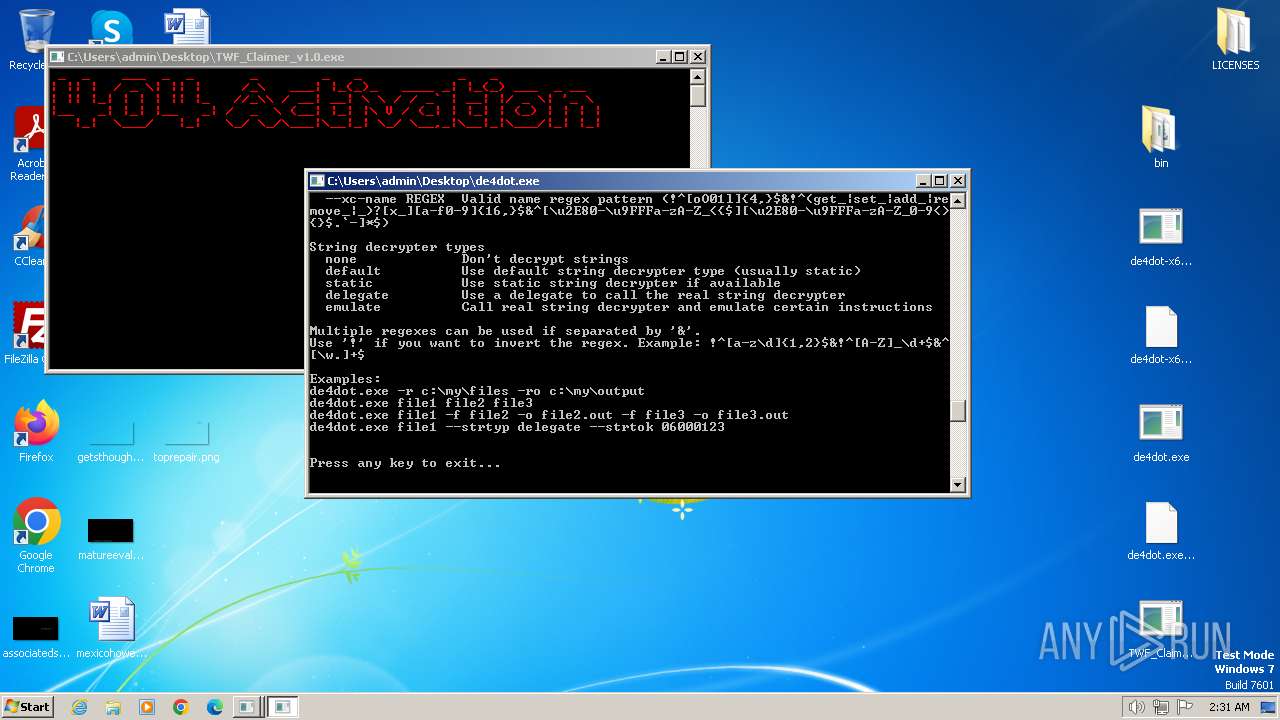Switch to the de4dot taskbar button
The image size is (1280, 720).
click(283, 707)
